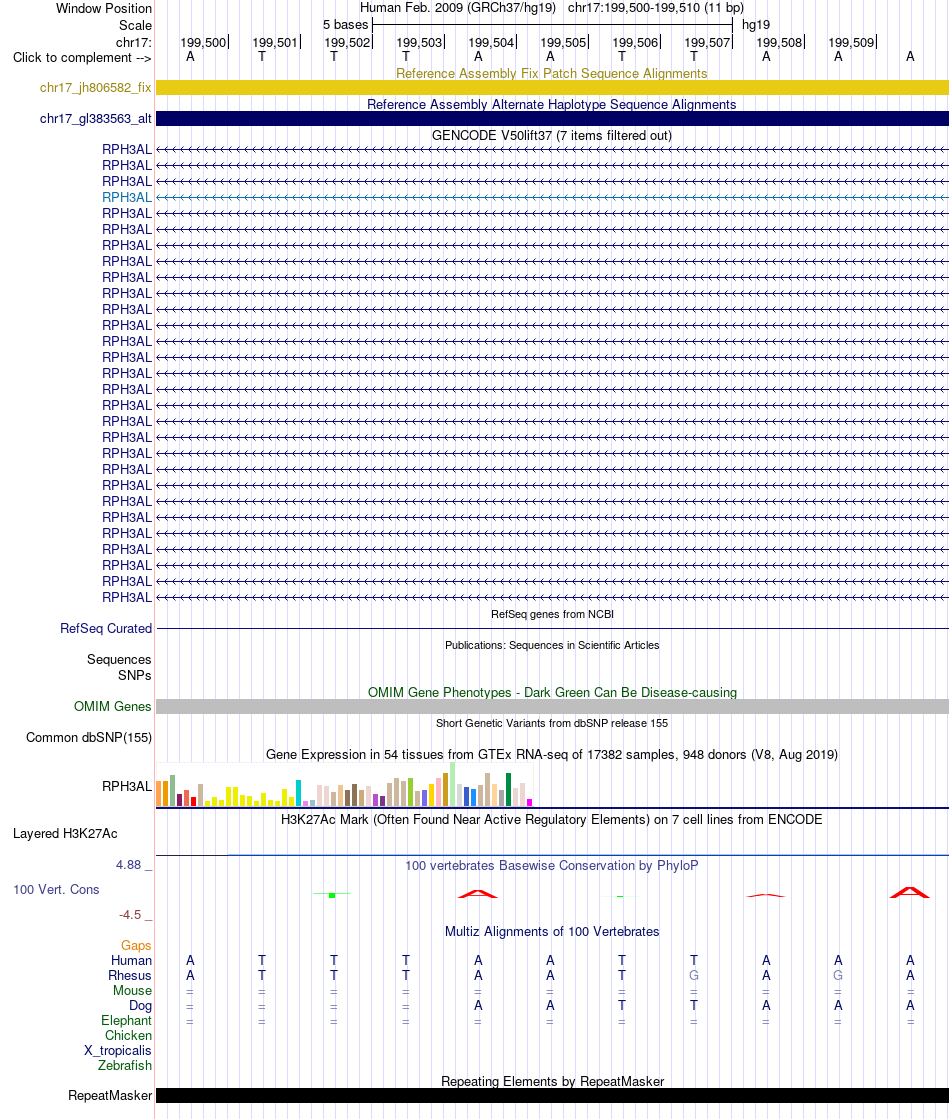Click the GTEx Gene Expression track title
This screenshot has height=1119, width=950.
click(552, 754)
